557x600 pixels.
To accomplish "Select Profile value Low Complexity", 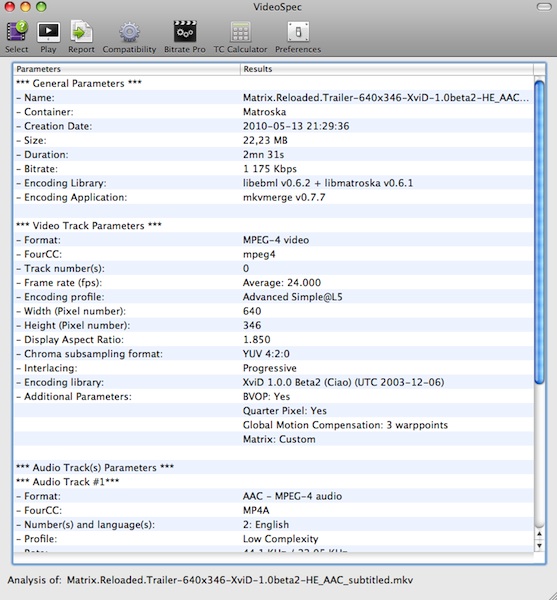I will [x=280, y=539].
